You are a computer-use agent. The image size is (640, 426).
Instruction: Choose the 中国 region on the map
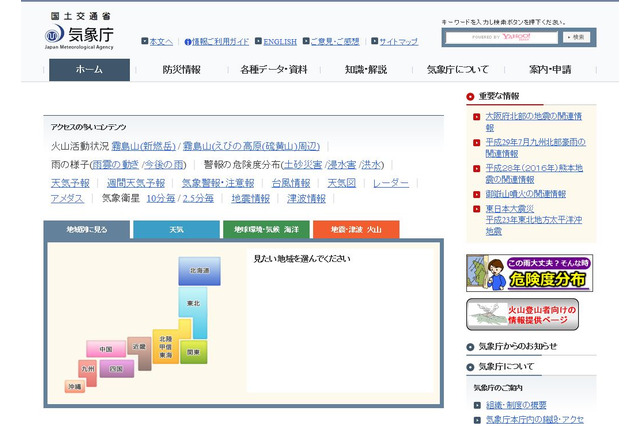pos(105,349)
